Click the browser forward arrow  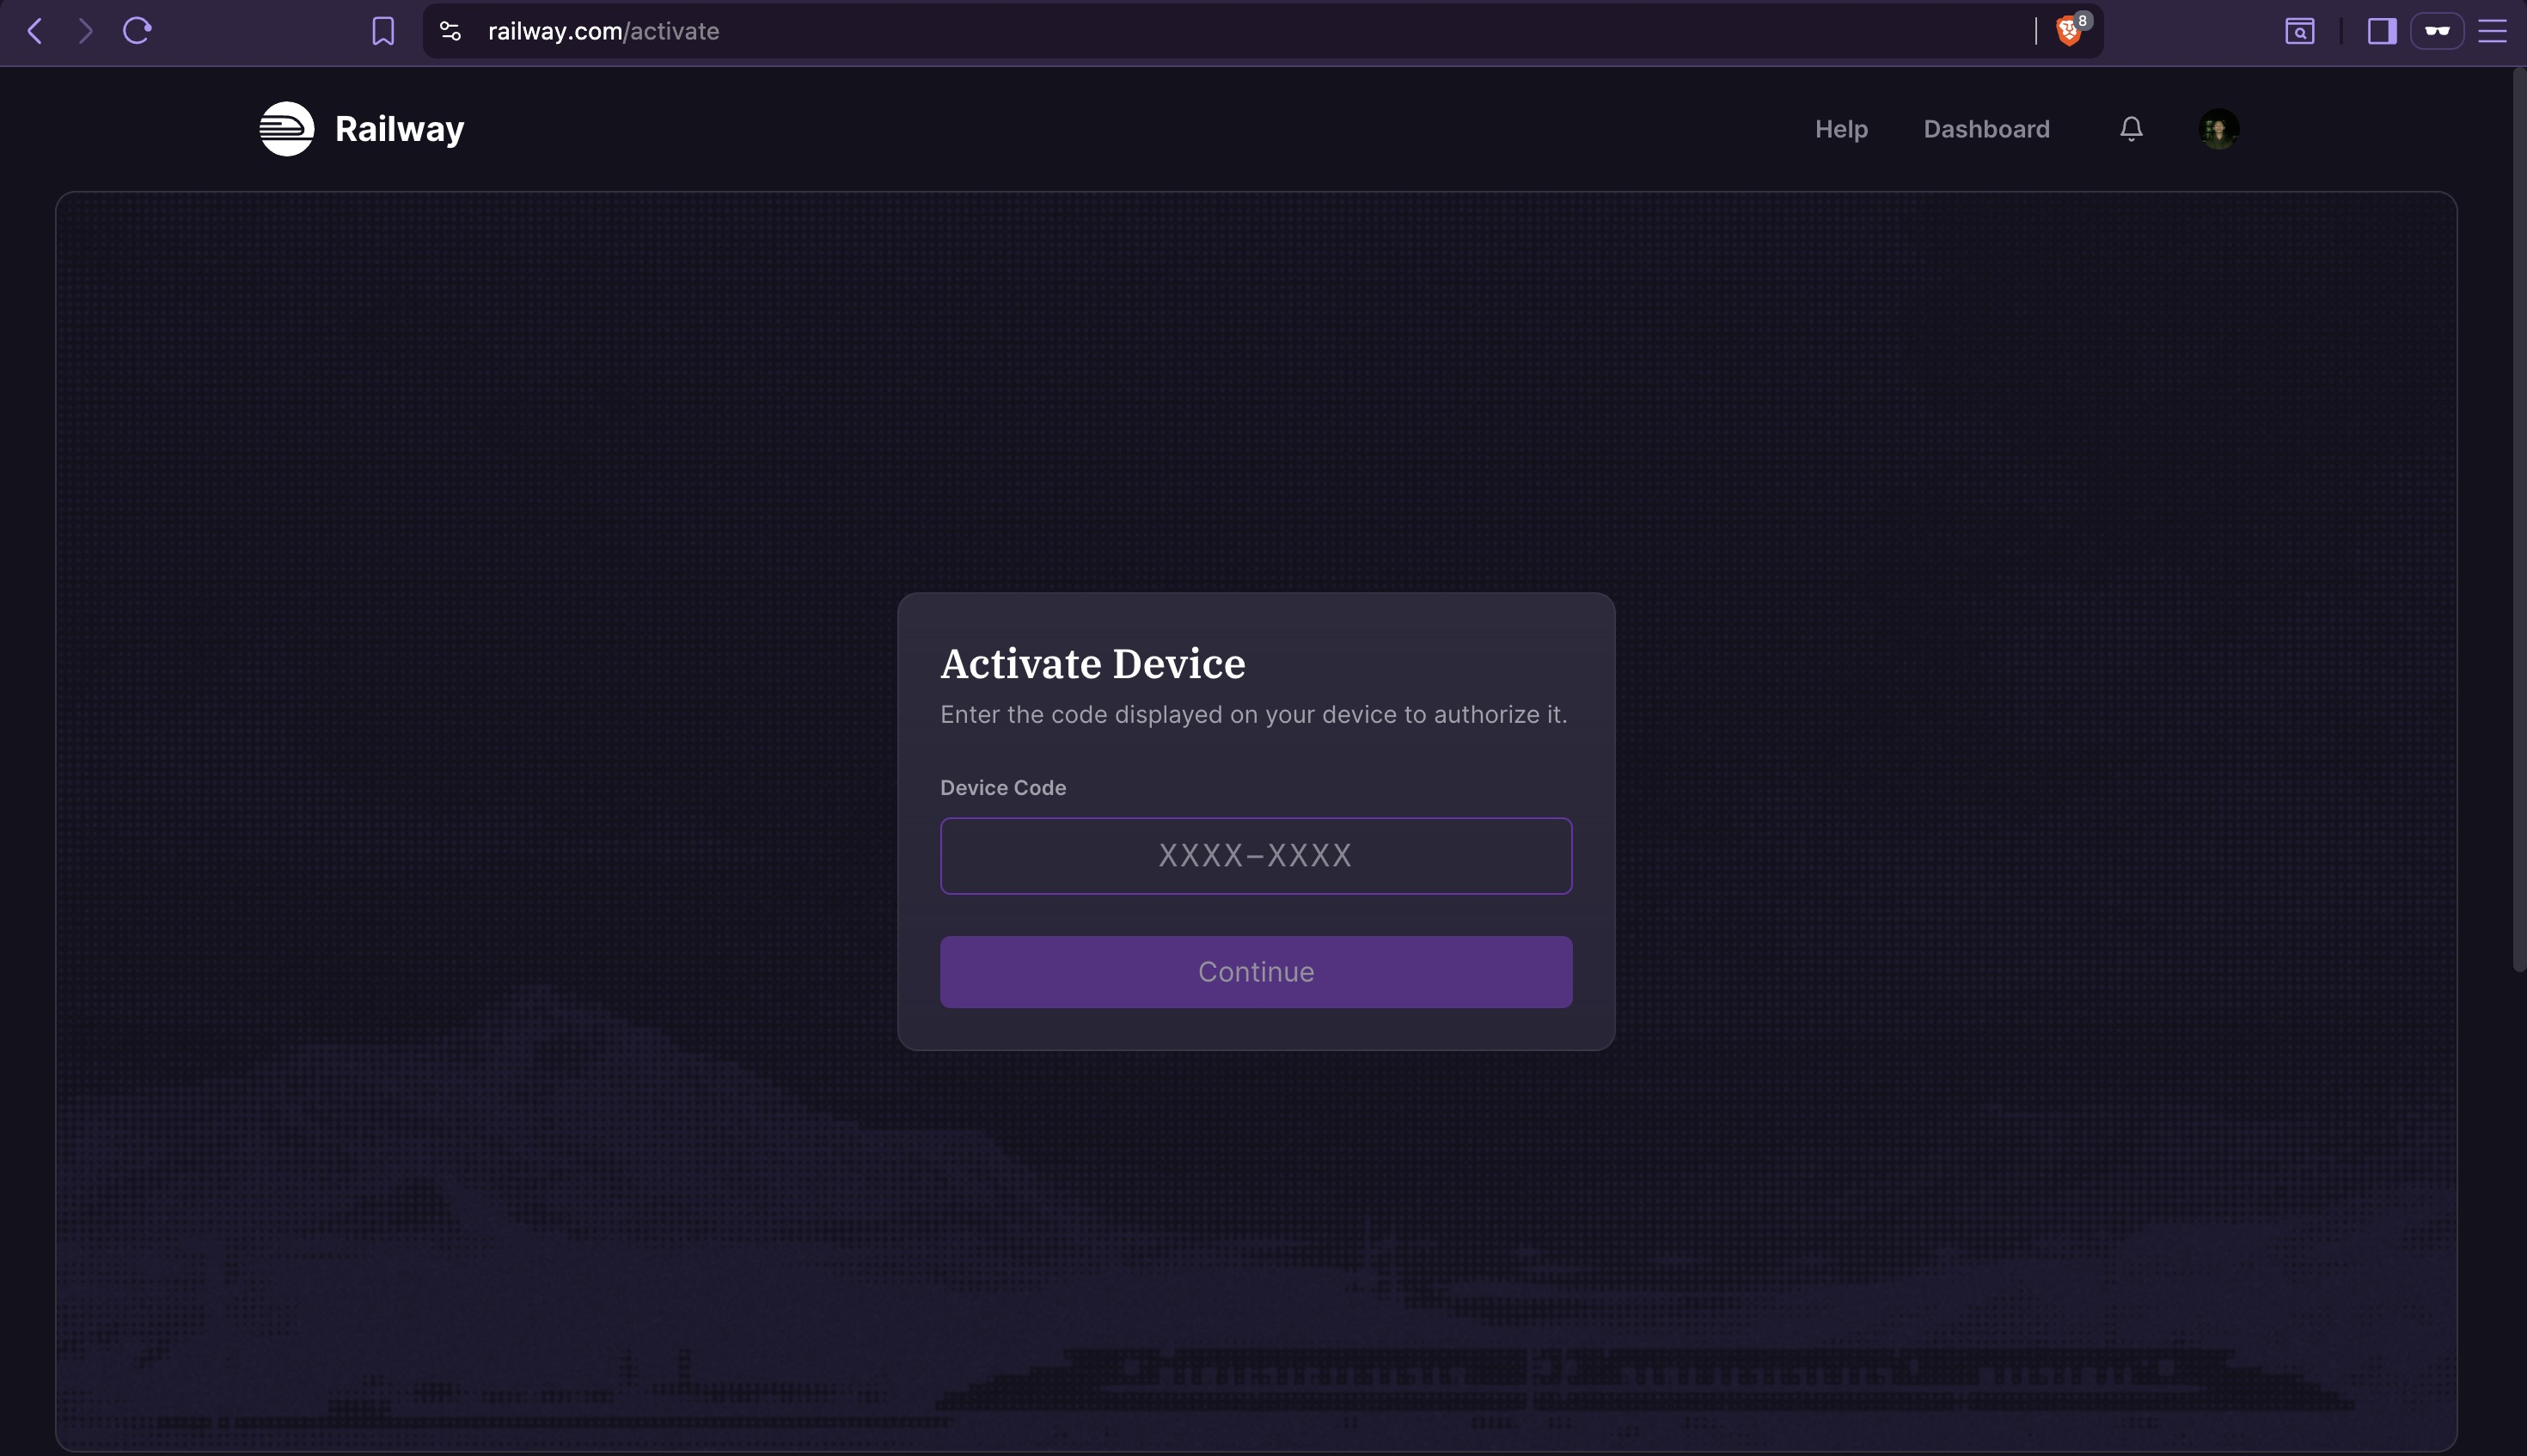point(86,31)
